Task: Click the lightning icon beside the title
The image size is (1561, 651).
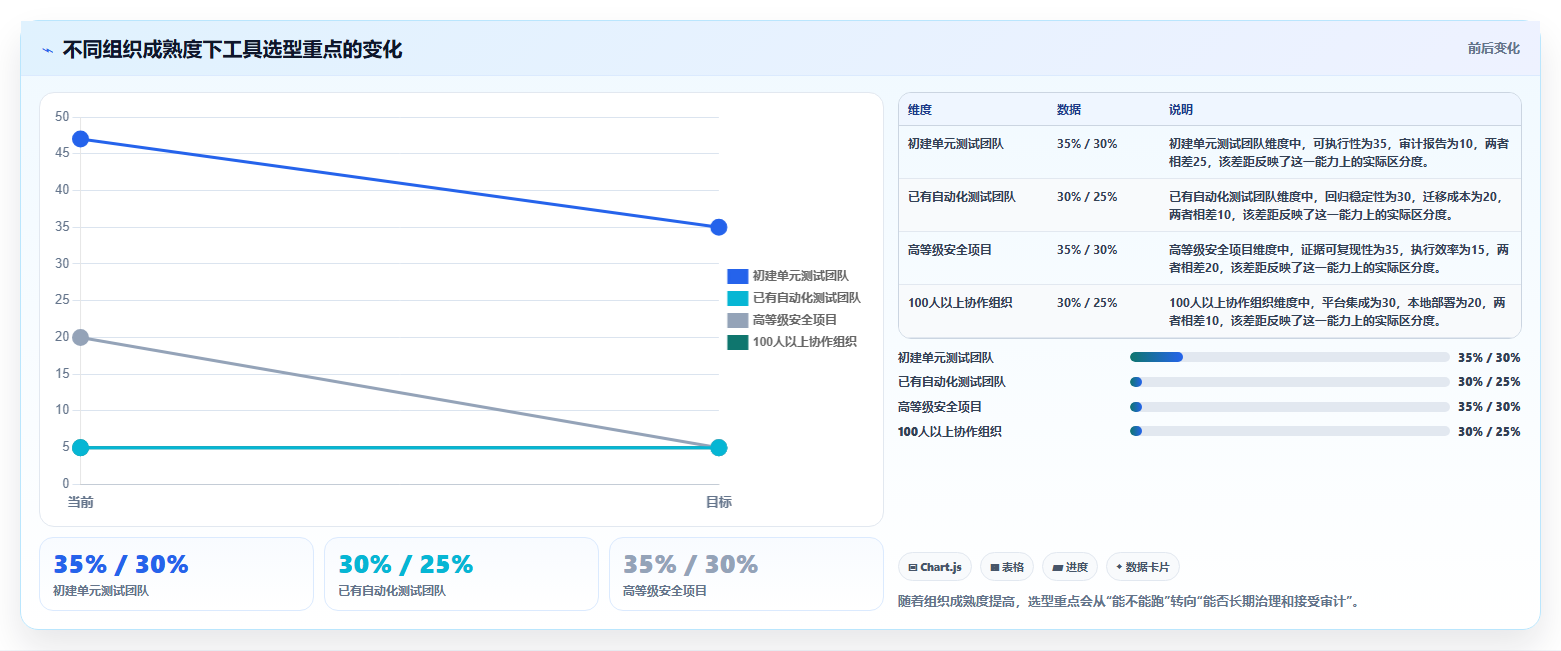Action: tap(47, 50)
